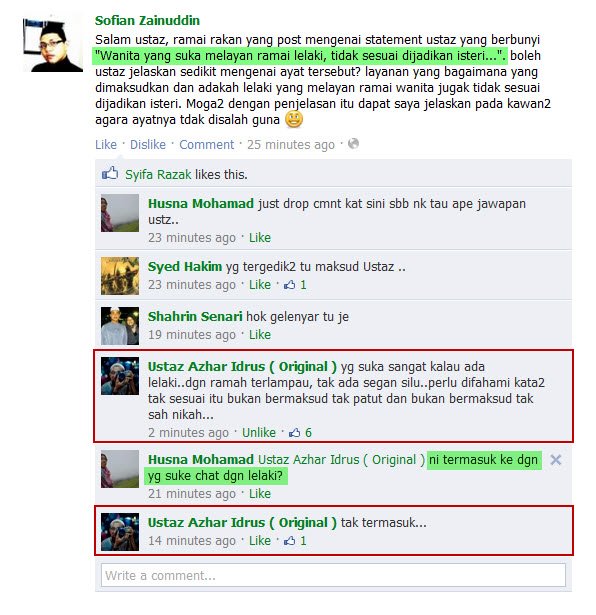Click the 'Write a comment...' field
Image resolution: width=596 pixels, height=615 pixels.
tap(333, 575)
